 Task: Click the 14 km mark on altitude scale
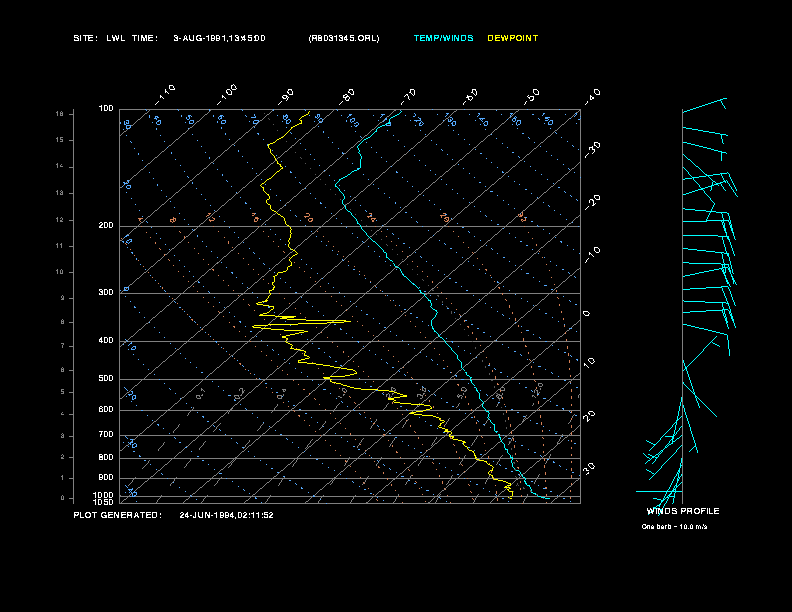(x=60, y=166)
